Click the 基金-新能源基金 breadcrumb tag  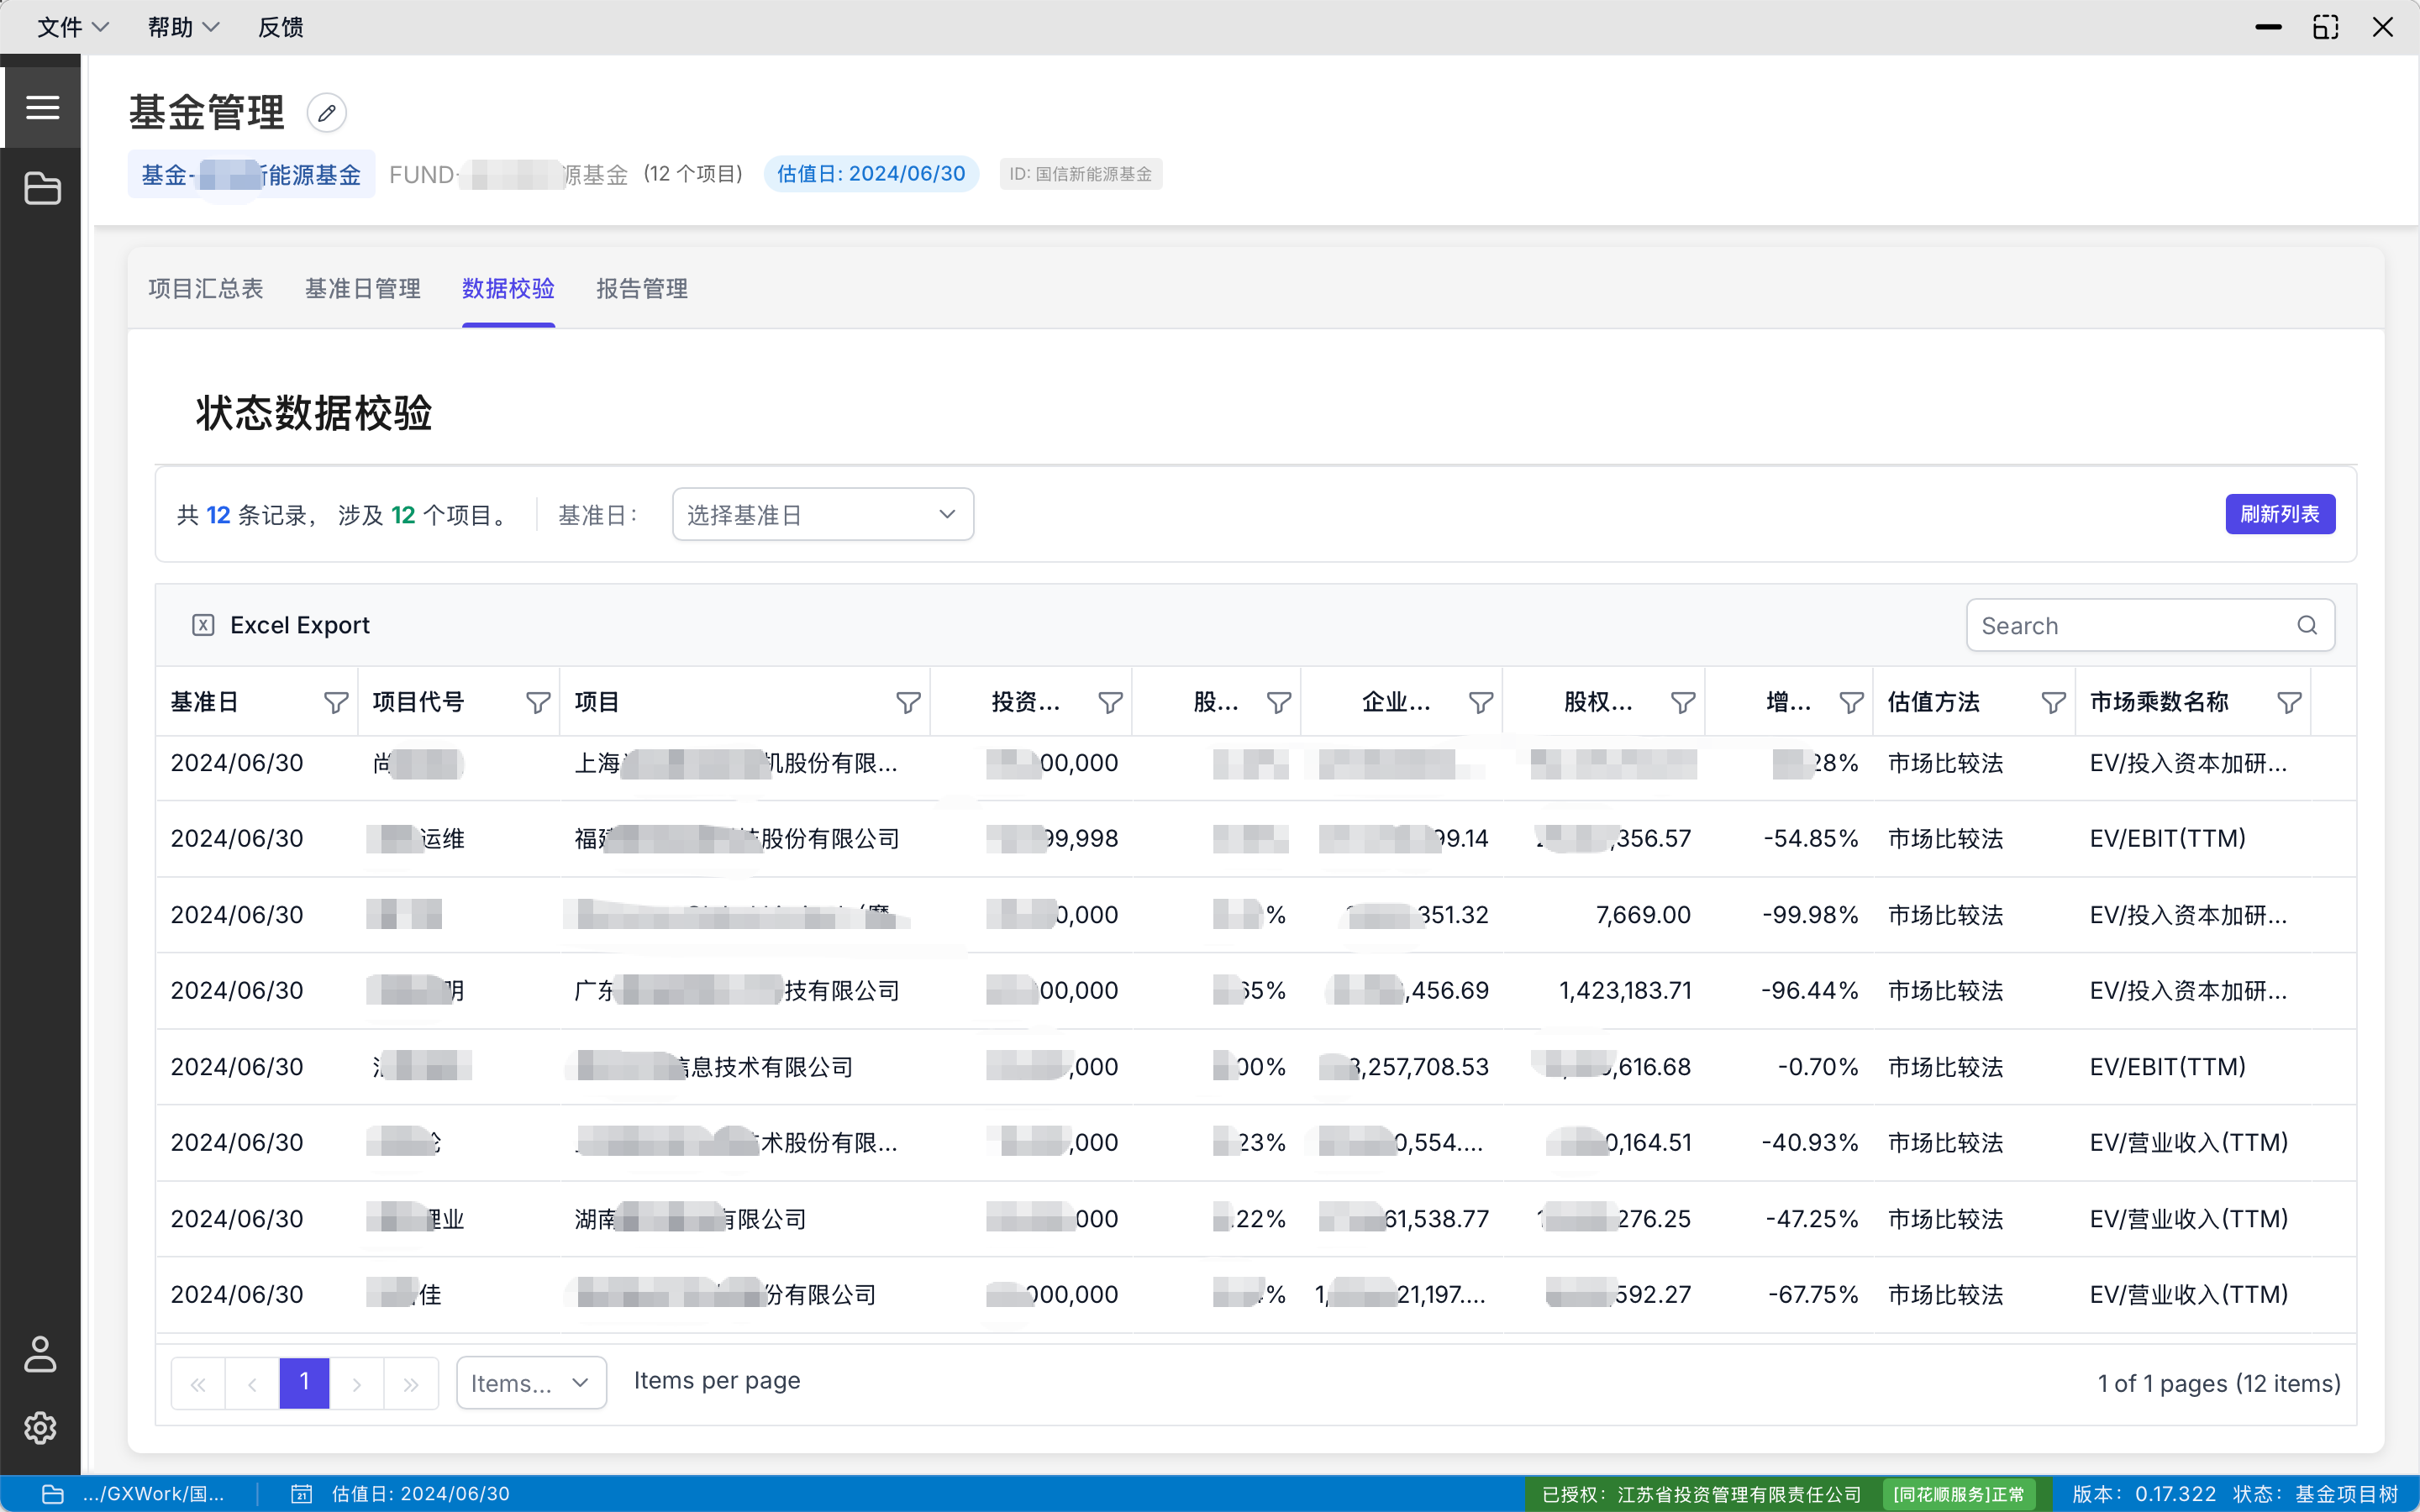pos(251,175)
